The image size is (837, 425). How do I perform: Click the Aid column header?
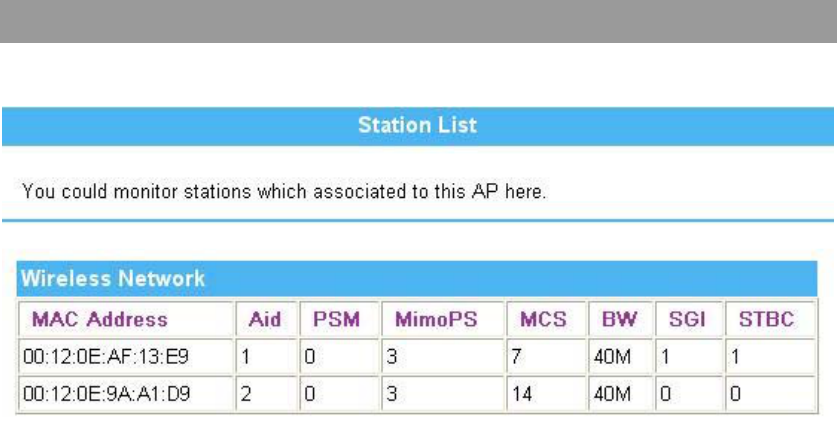(266, 319)
